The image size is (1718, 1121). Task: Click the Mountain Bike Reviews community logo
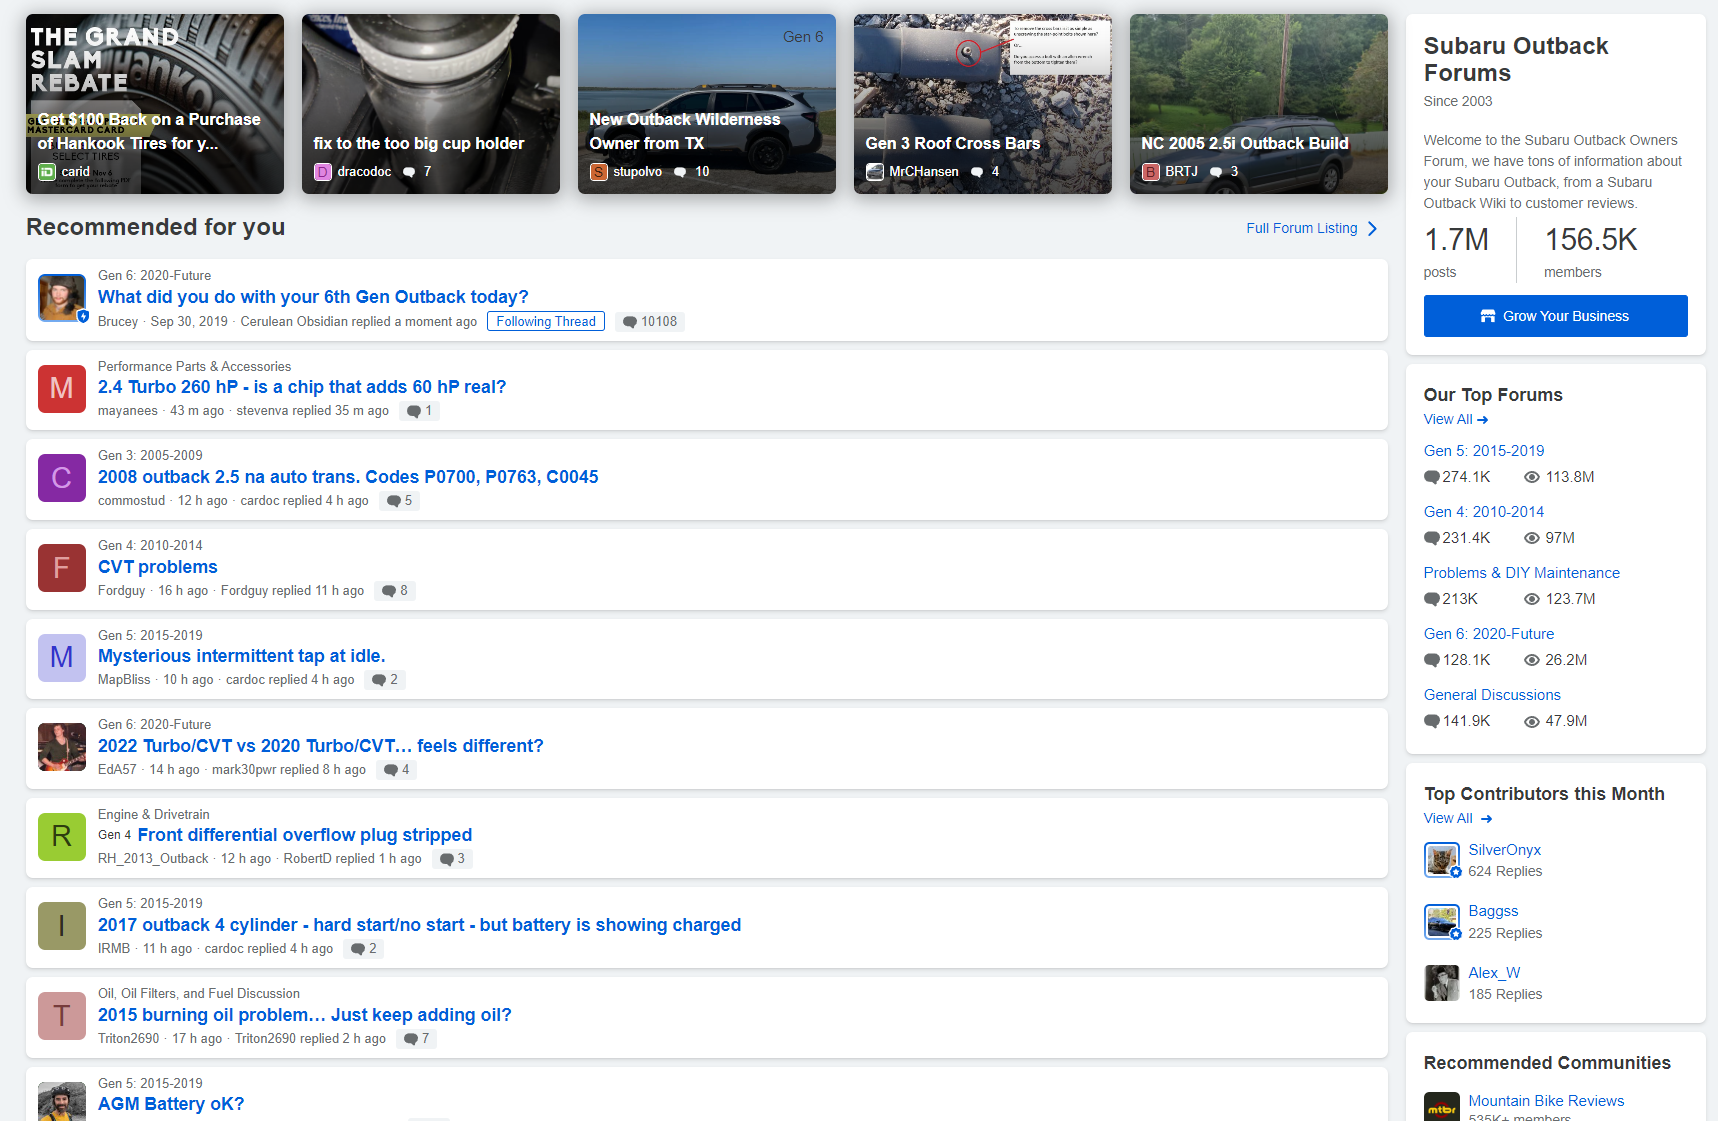pyautogui.click(x=1441, y=1107)
